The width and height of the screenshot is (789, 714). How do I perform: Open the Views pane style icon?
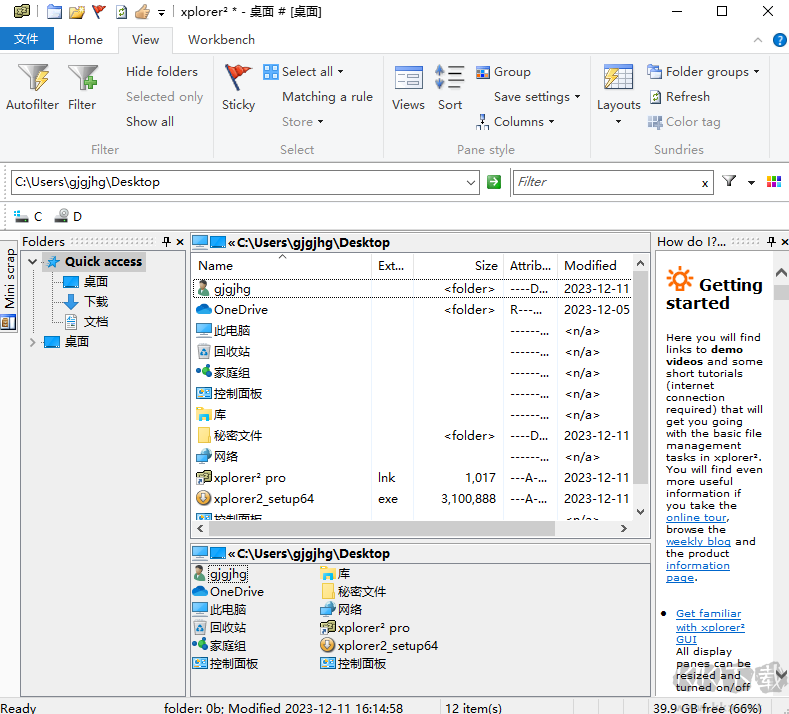click(x=408, y=80)
